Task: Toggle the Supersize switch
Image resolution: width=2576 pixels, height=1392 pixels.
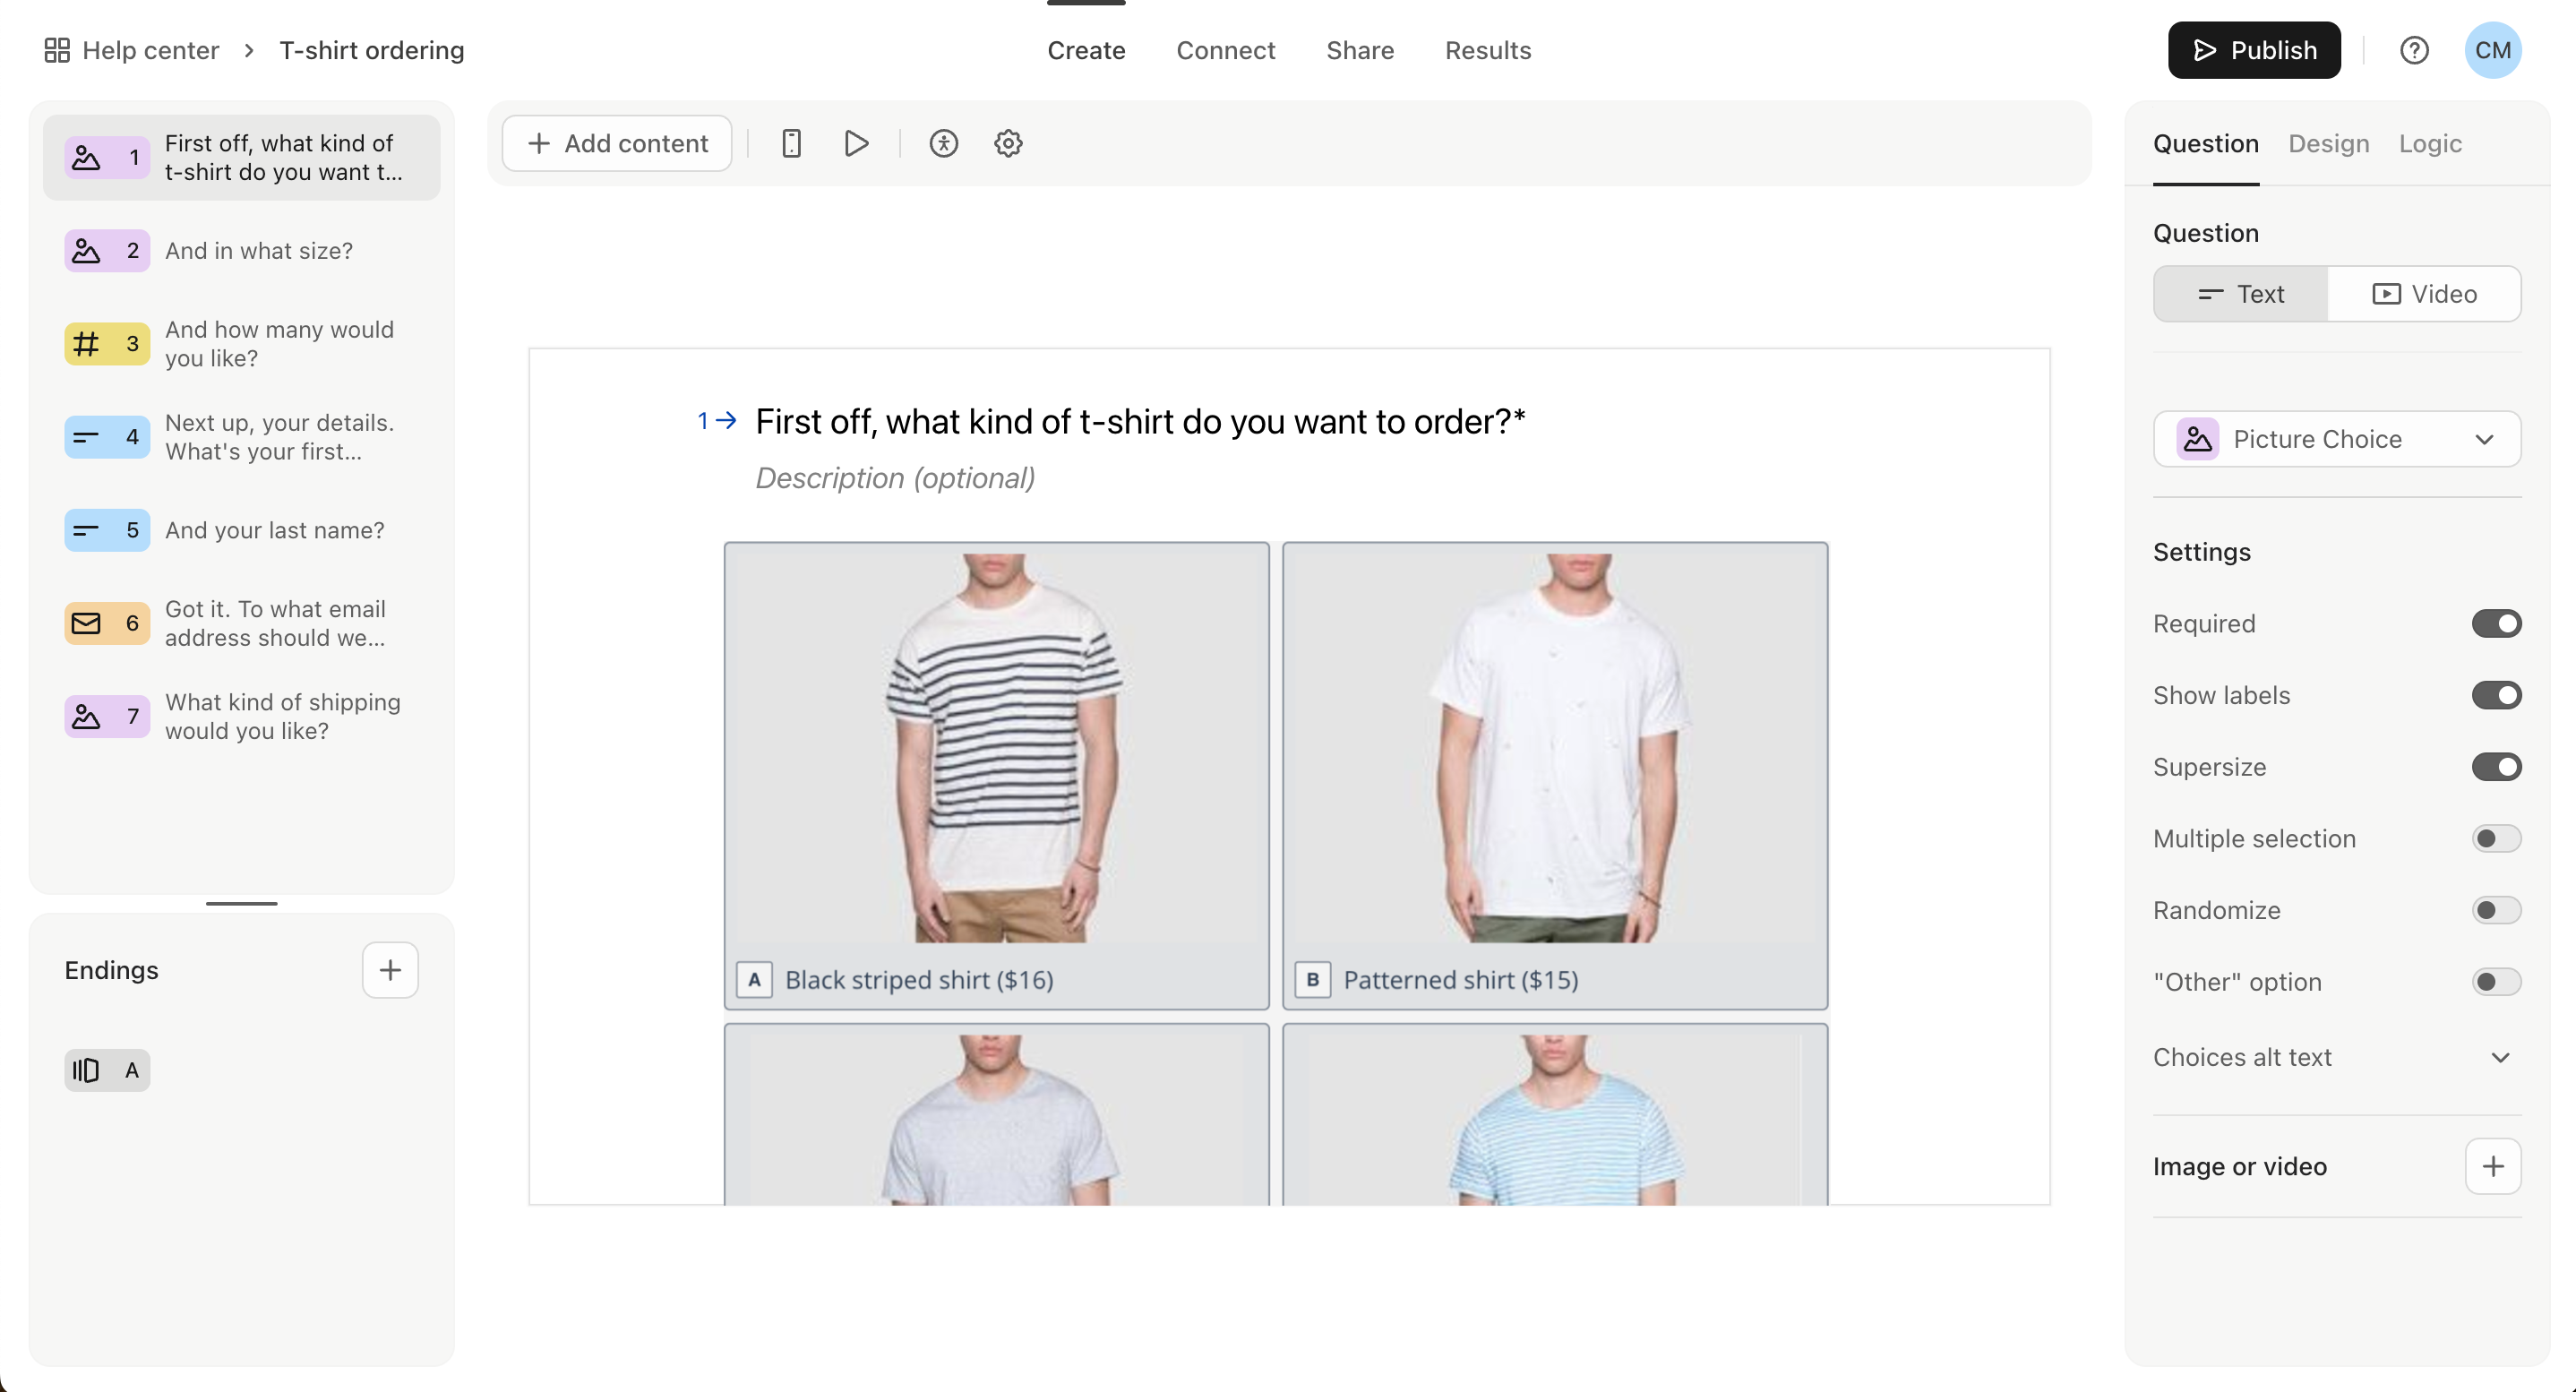Action: (x=2496, y=767)
